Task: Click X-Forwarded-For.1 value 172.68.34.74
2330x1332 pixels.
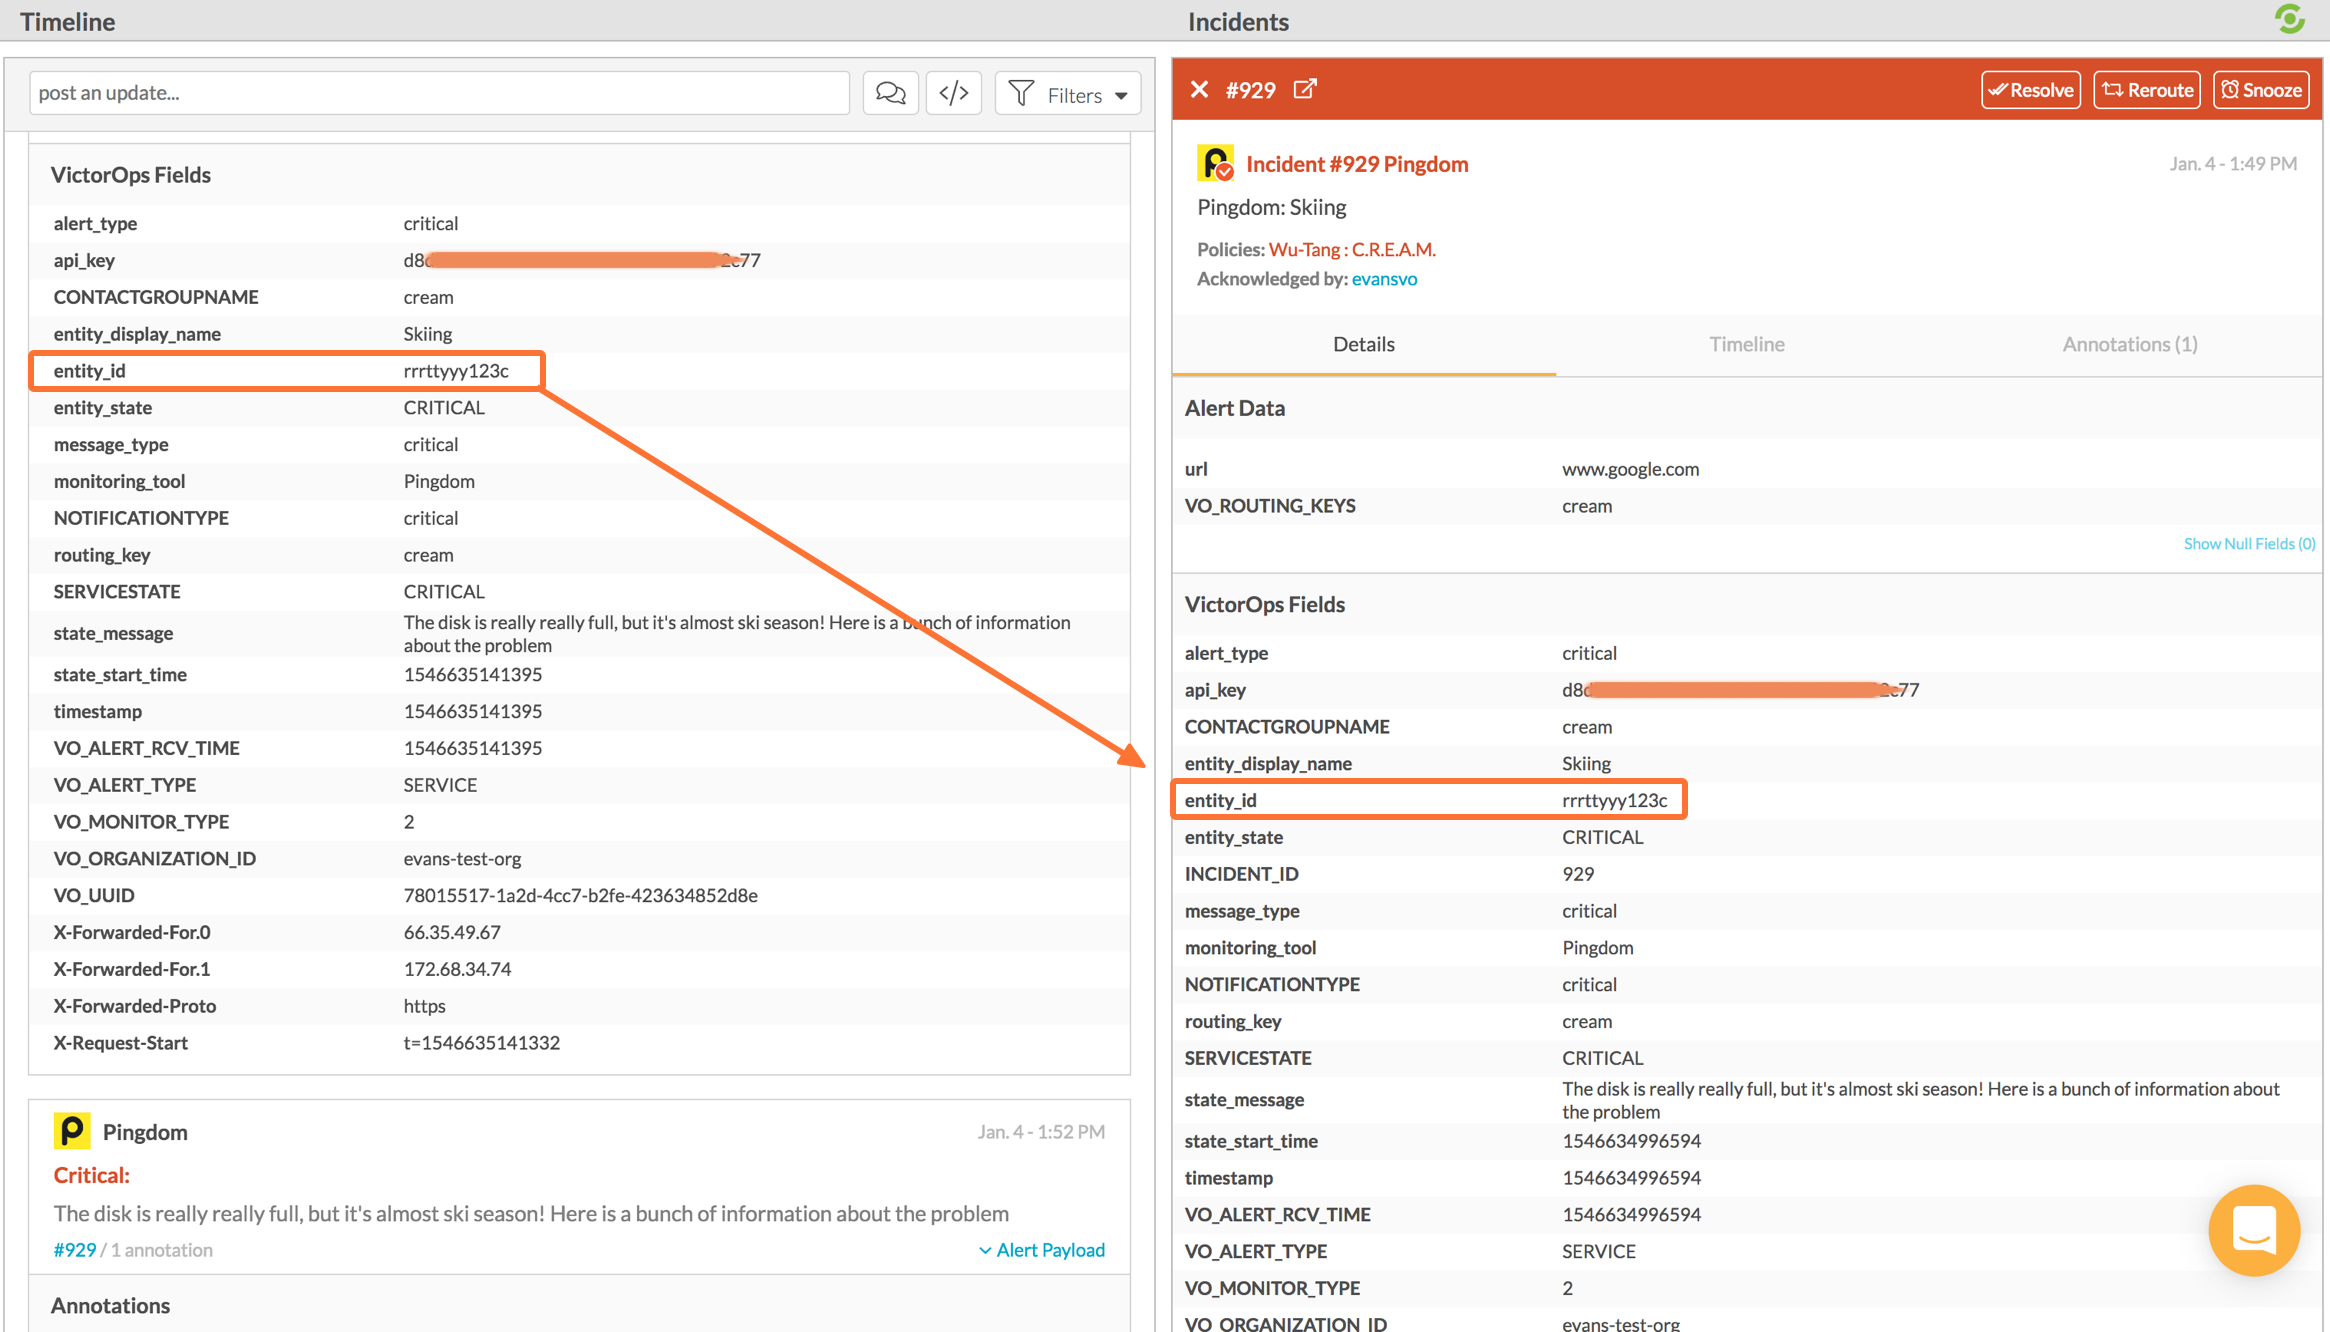Action: pyautogui.click(x=457, y=969)
